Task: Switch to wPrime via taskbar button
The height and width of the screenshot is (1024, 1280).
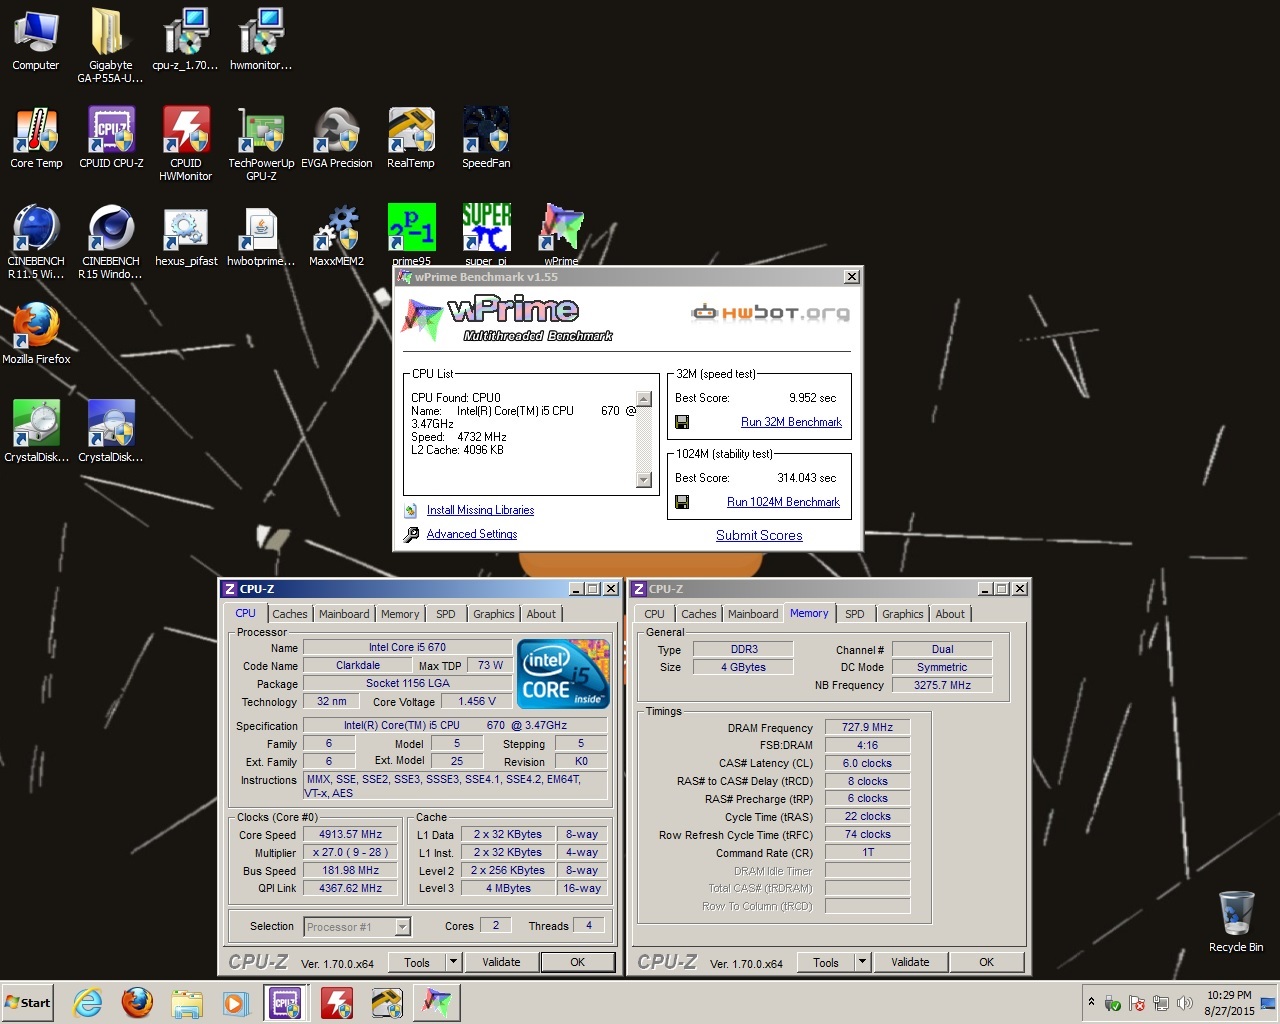Action: coord(437,1002)
